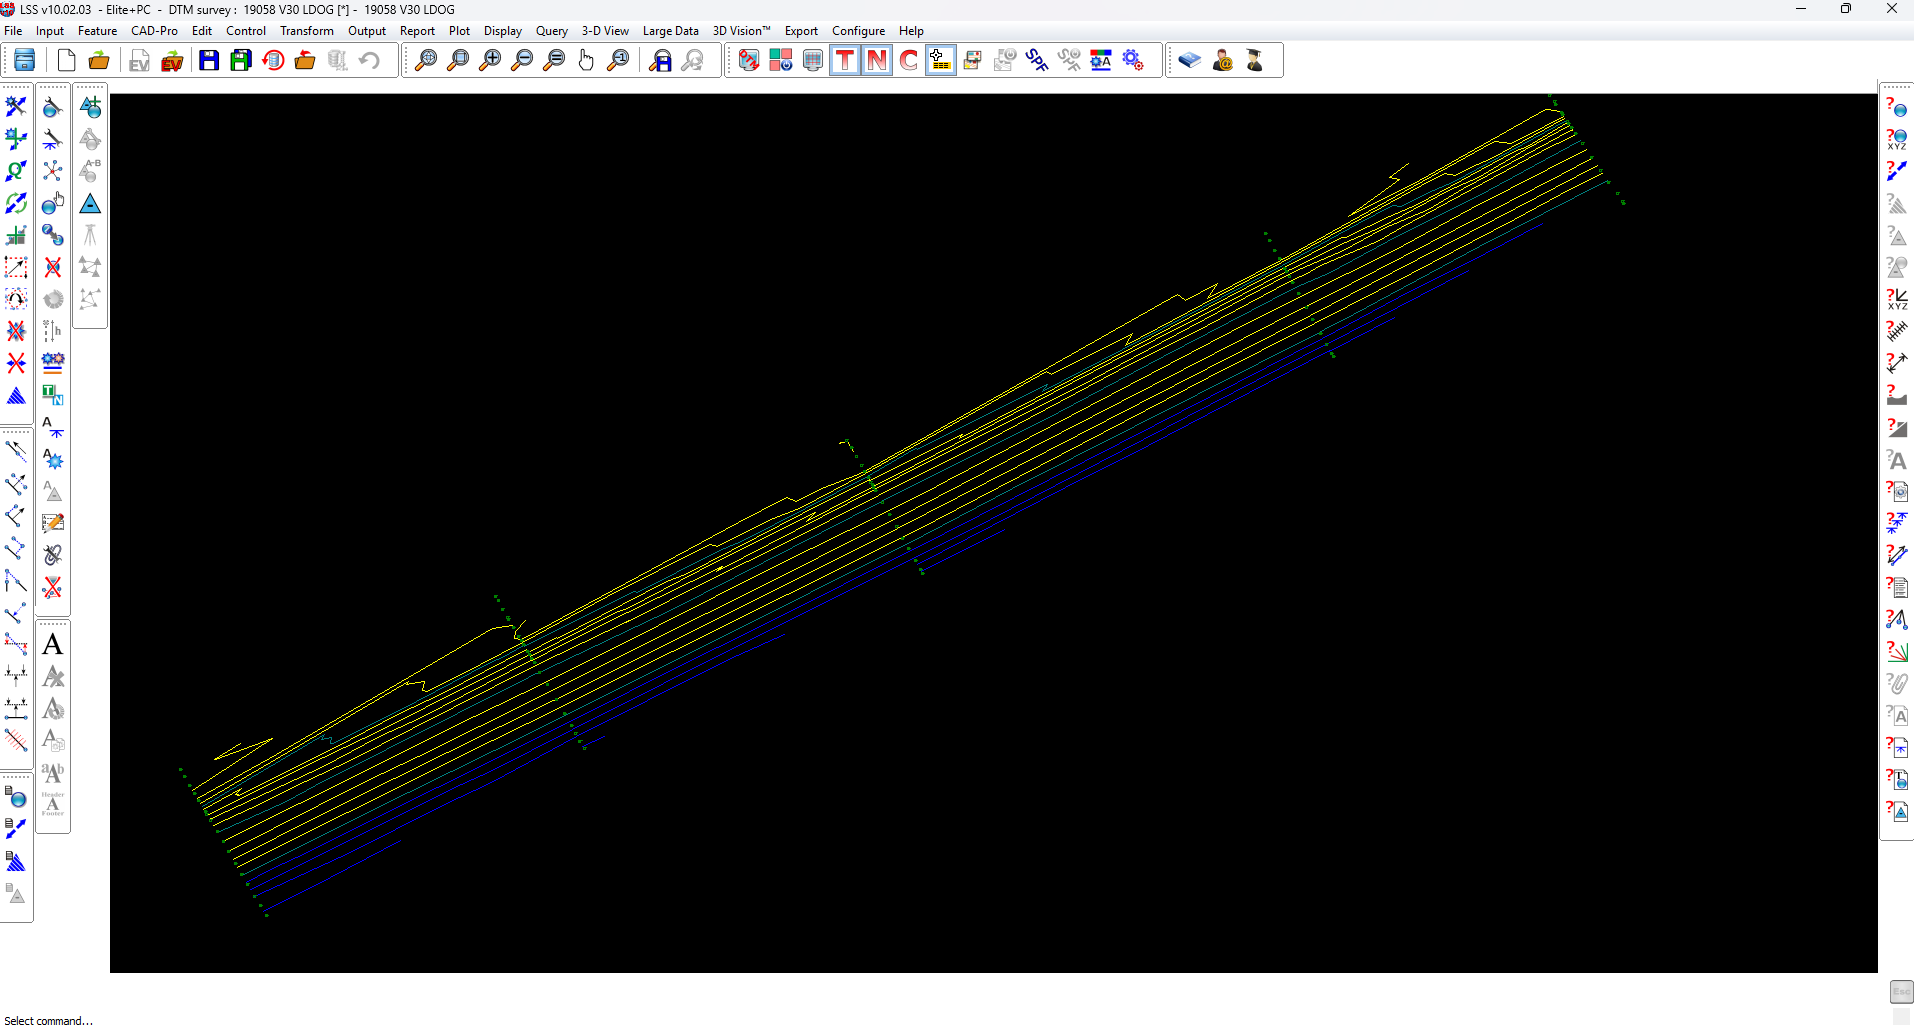Open the Large Data menu
1914x1026 pixels.
point(670,31)
